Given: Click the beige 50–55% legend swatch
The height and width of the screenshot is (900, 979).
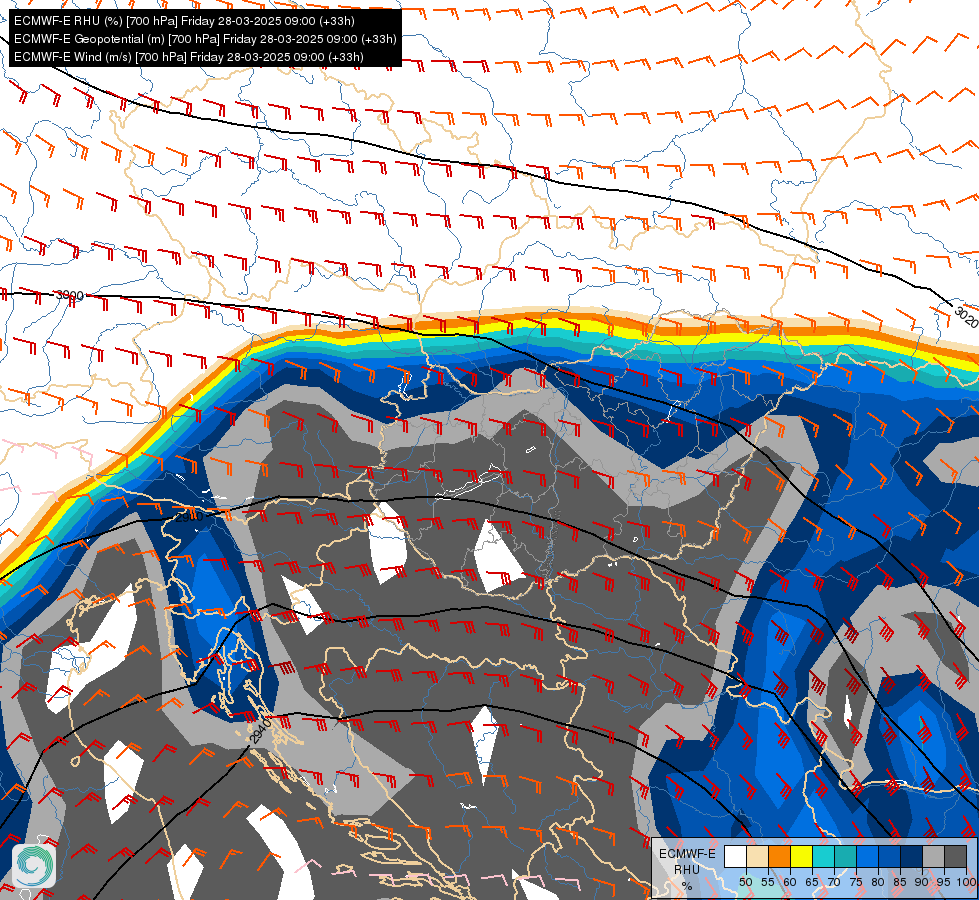Looking at the screenshot, I should [757, 856].
